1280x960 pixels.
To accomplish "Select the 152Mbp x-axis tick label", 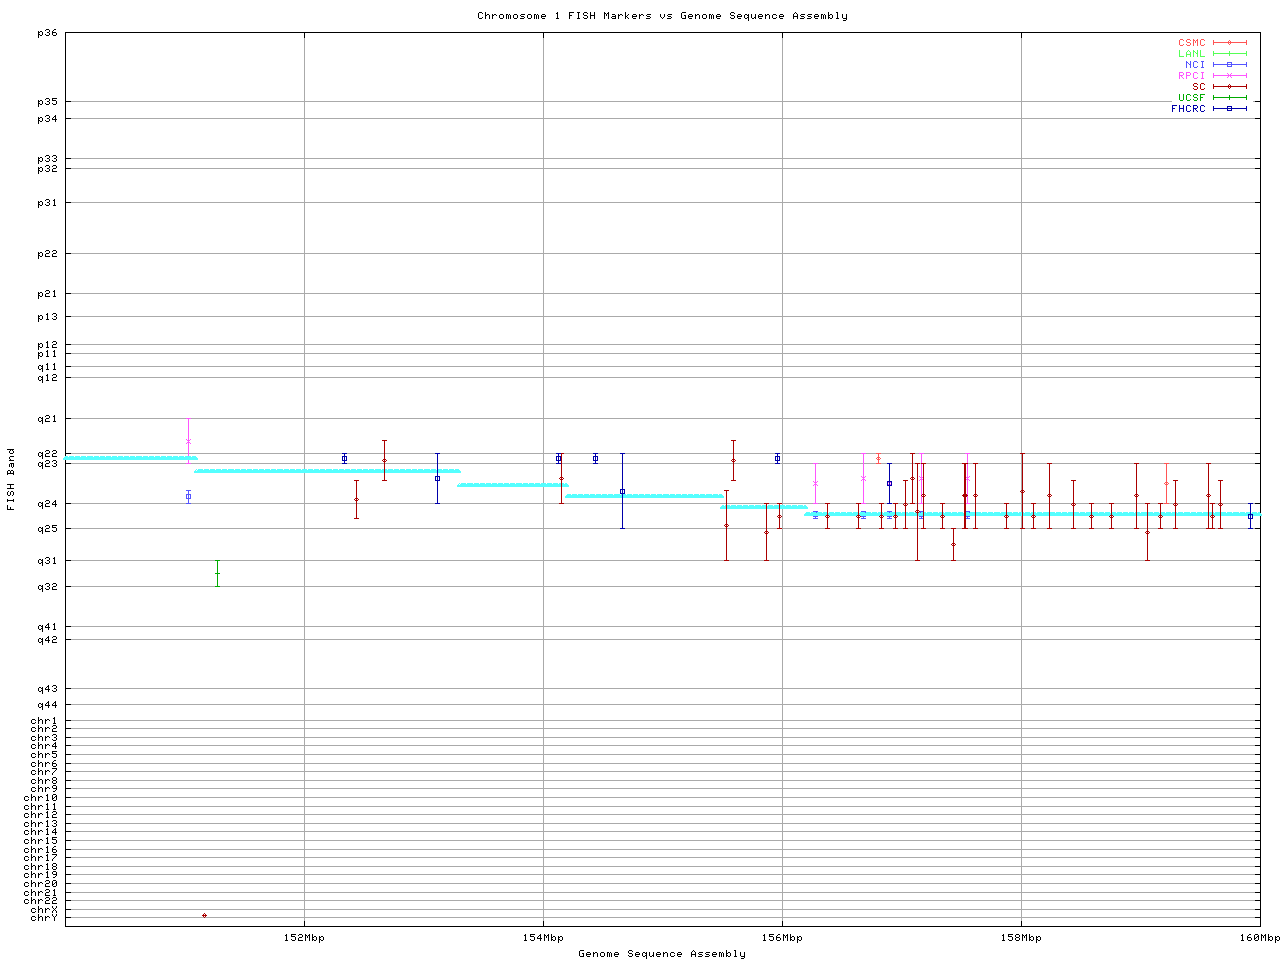I will tap(304, 938).
